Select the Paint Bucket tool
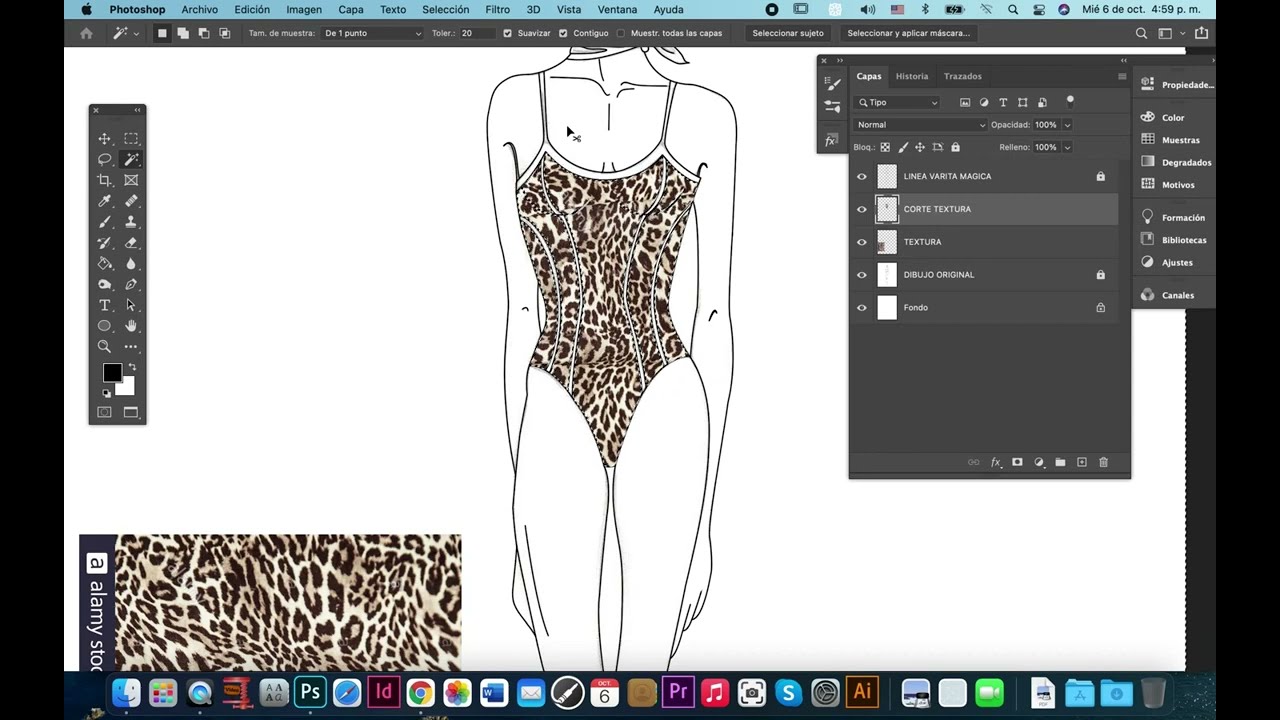 104,264
